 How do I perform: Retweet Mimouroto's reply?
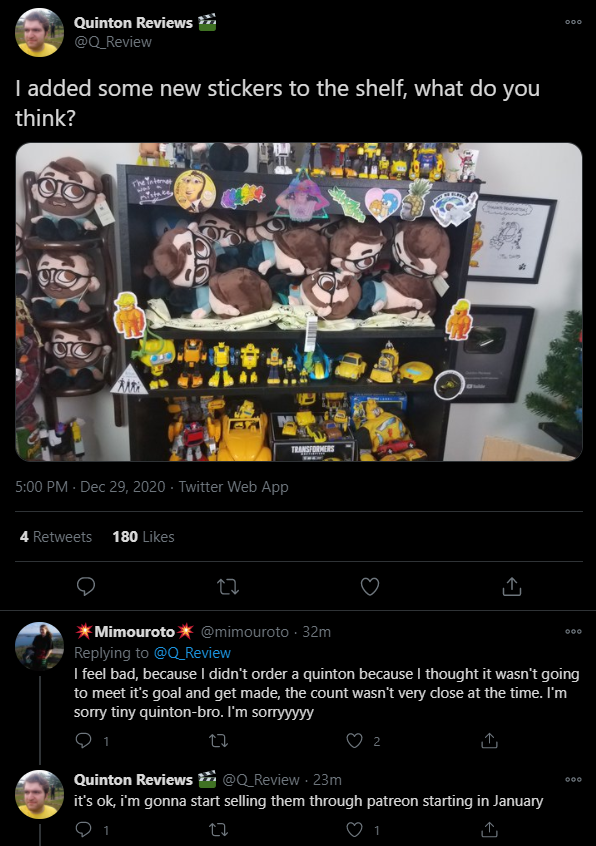pyautogui.click(x=218, y=740)
